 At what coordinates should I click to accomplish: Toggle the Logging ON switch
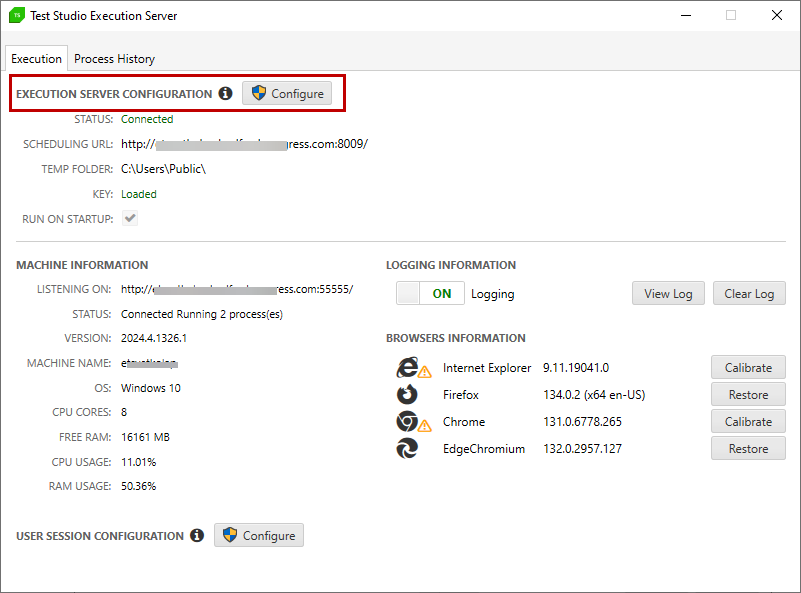(430, 293)
